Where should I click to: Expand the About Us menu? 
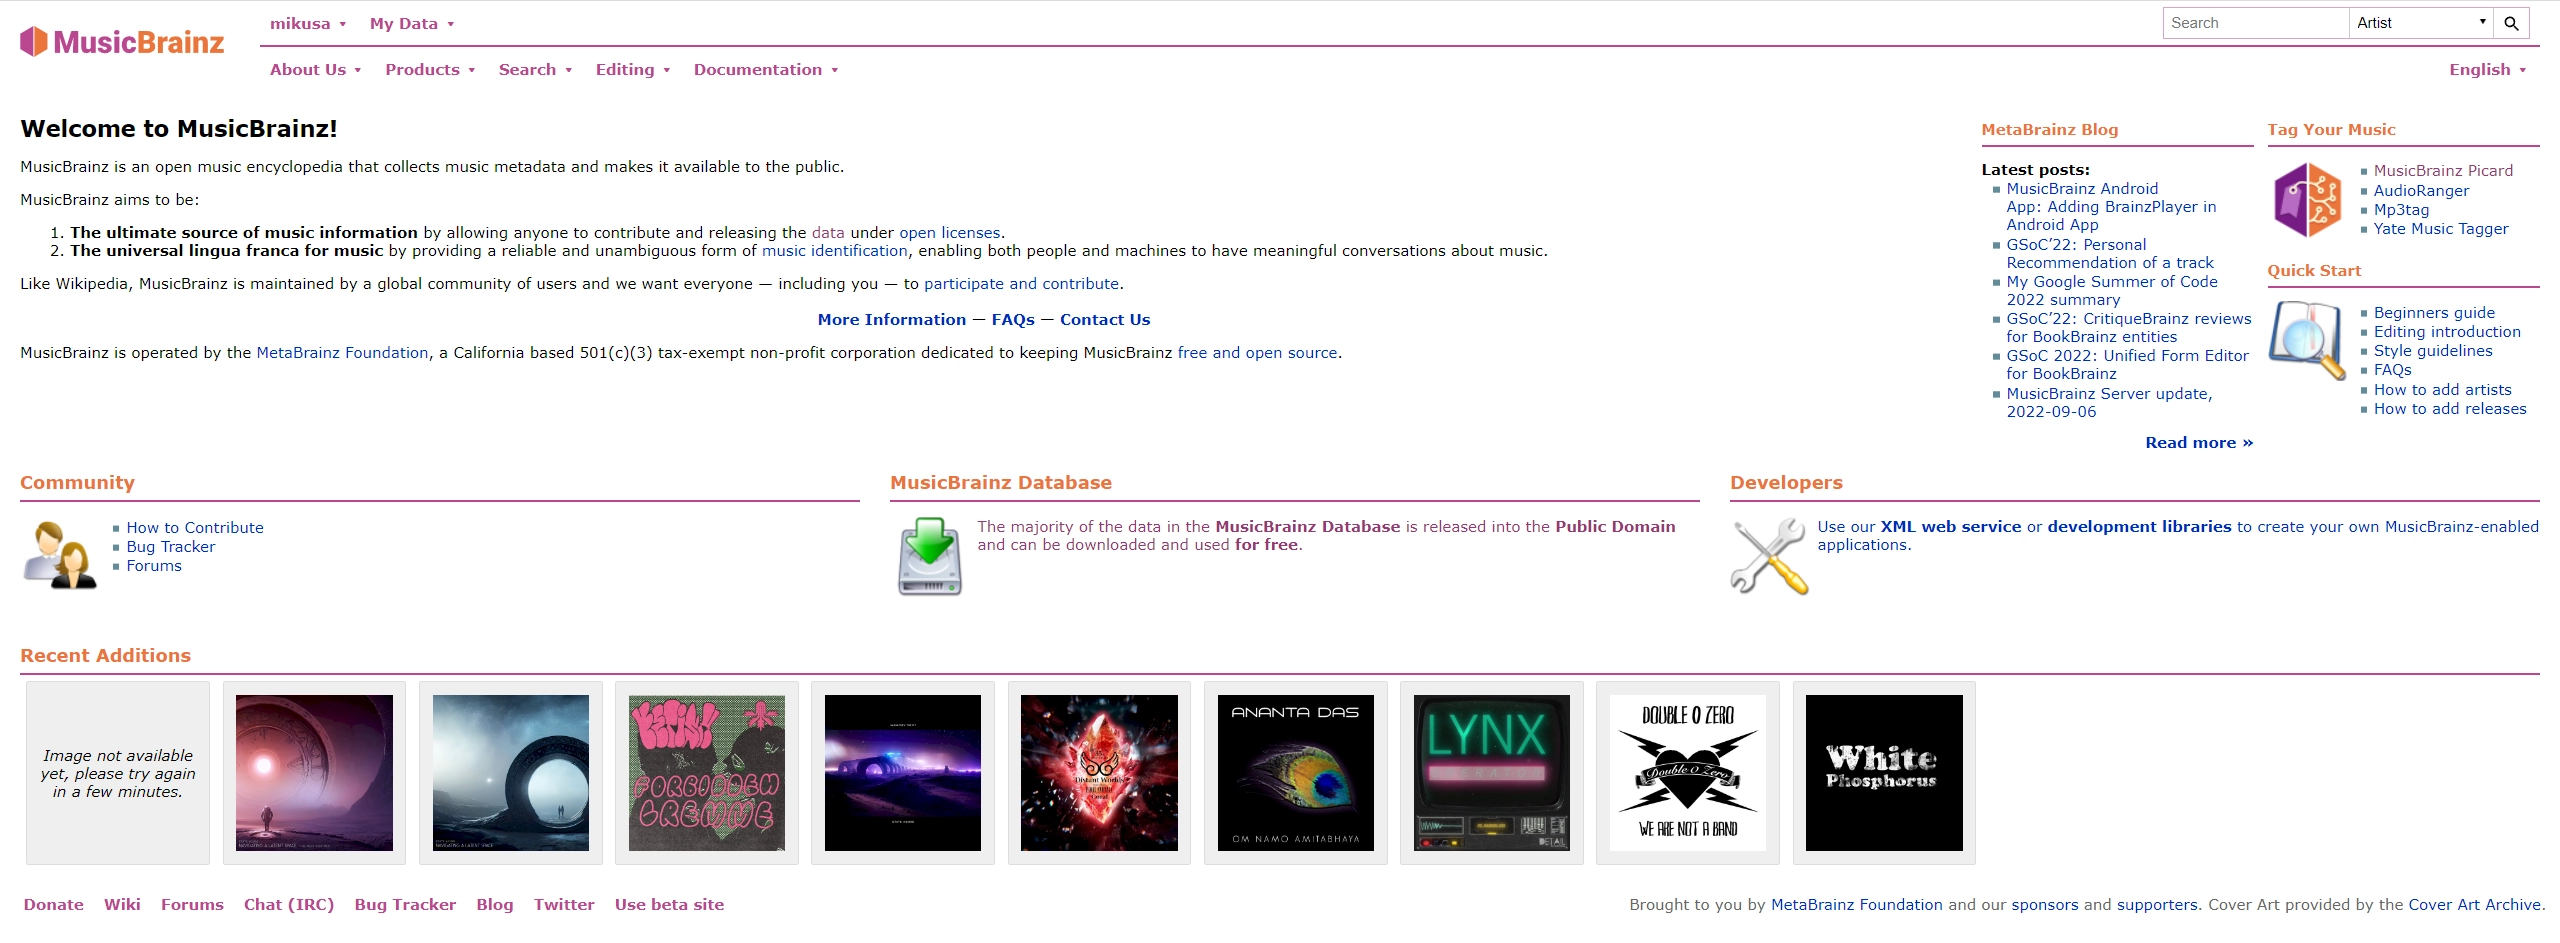point(315,69)
